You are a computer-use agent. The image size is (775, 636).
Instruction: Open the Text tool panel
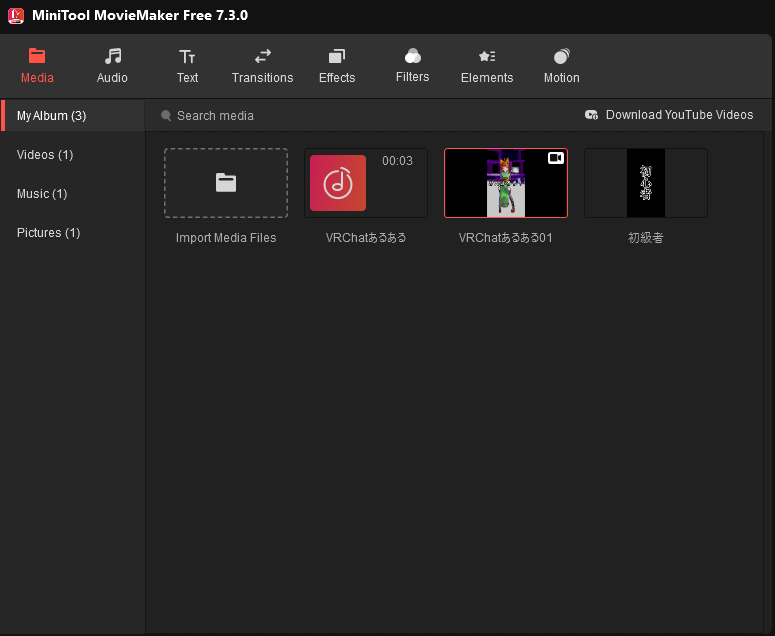[187, 66]
